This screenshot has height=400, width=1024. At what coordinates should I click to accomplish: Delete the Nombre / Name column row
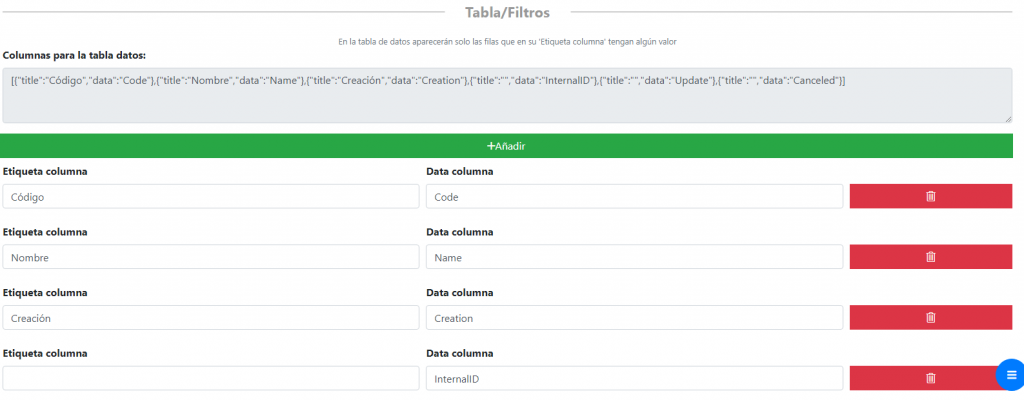pyautogui.click(x=930, y=257)
